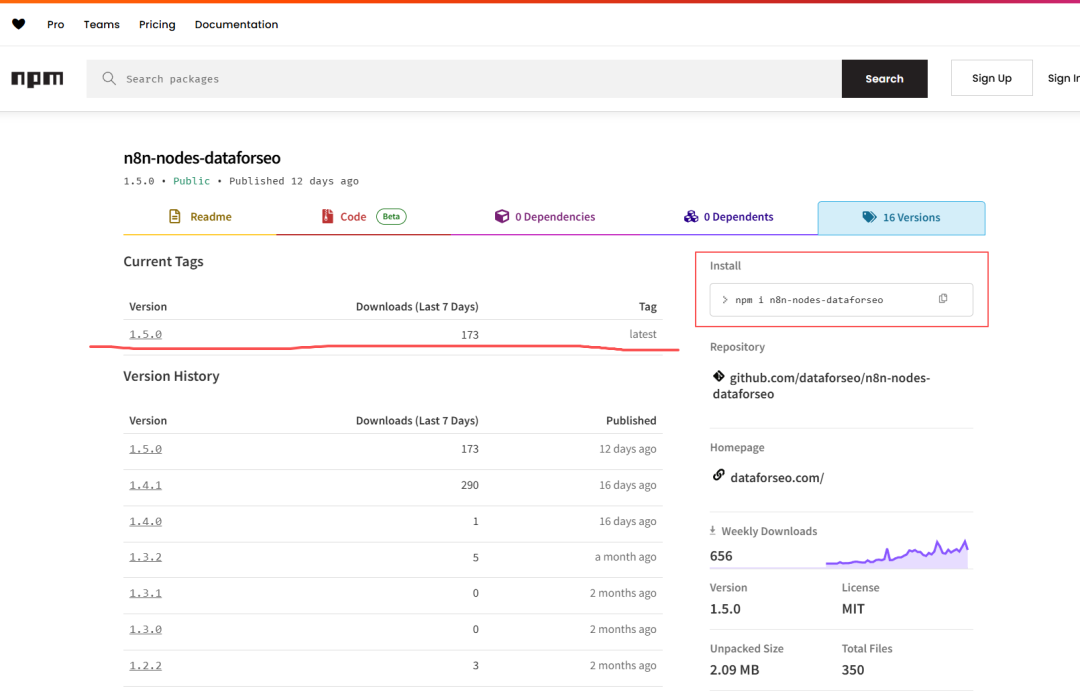This screenshot has width=1080, height=692.
Task: Click the homepage link chain icon
Action: 718,476
